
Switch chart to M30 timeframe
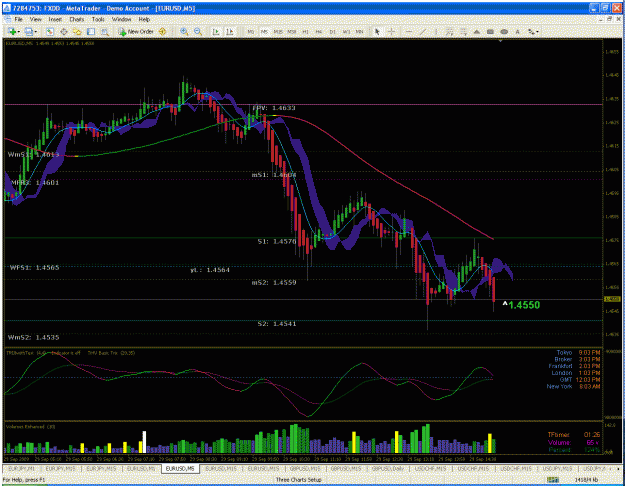(x=292, y=31)
